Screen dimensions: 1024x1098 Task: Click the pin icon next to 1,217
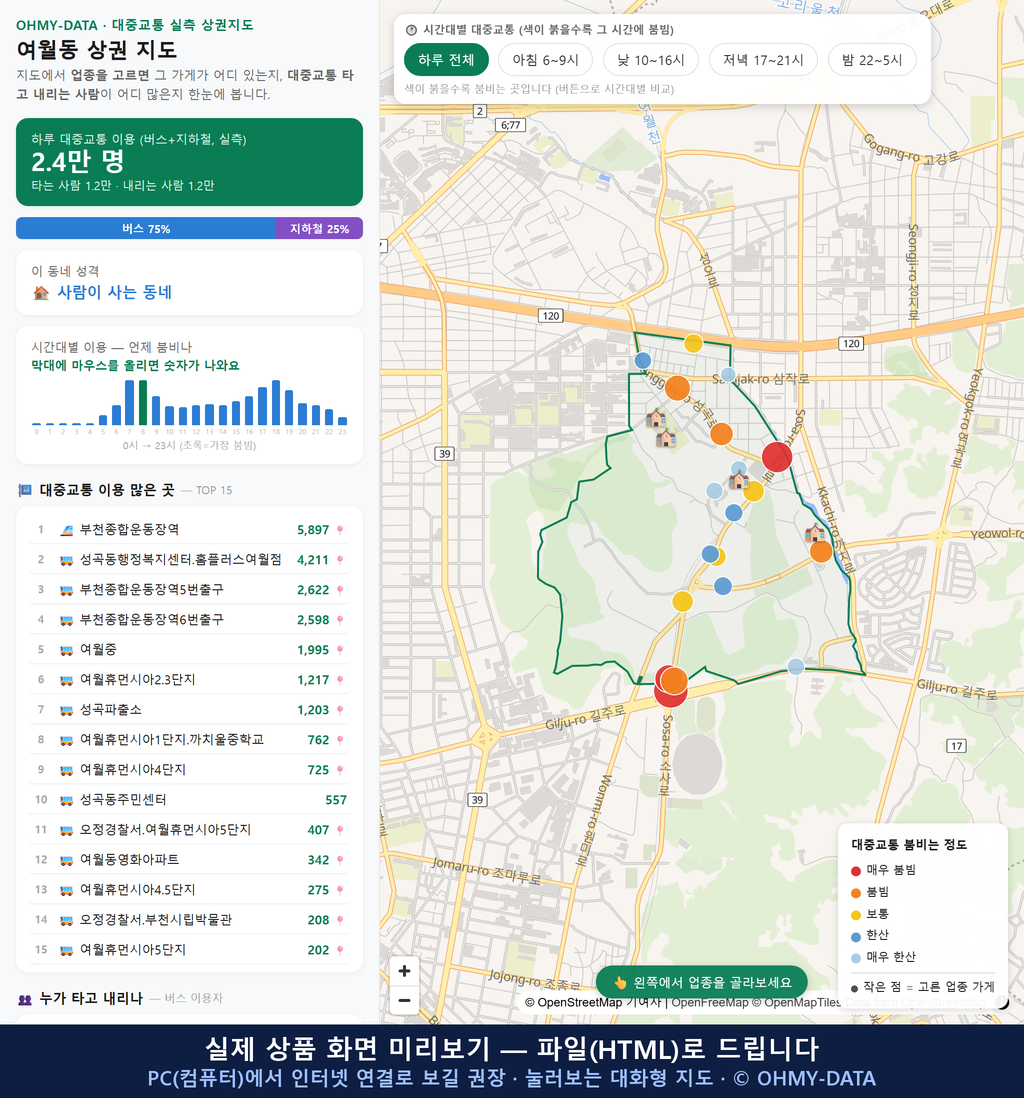[340, 680]
